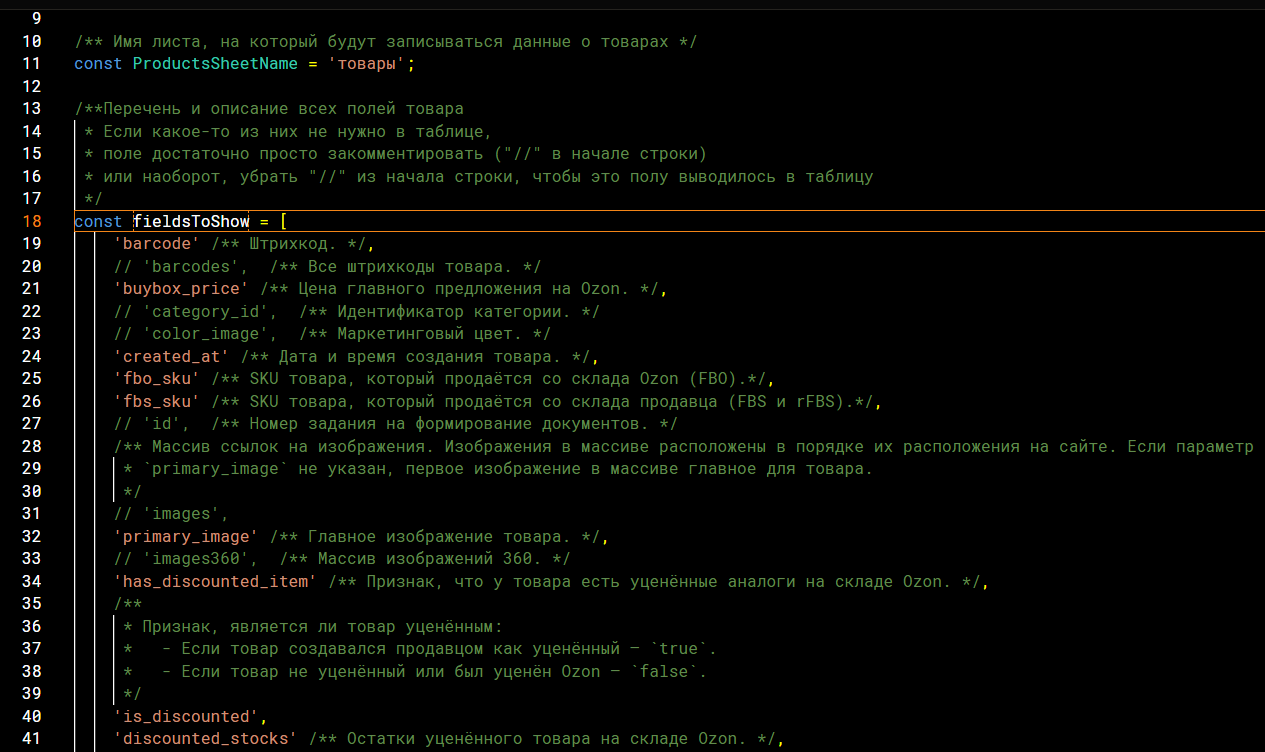
Task: Click the commented 'images' entry on line 31
Action: (181, 514)
